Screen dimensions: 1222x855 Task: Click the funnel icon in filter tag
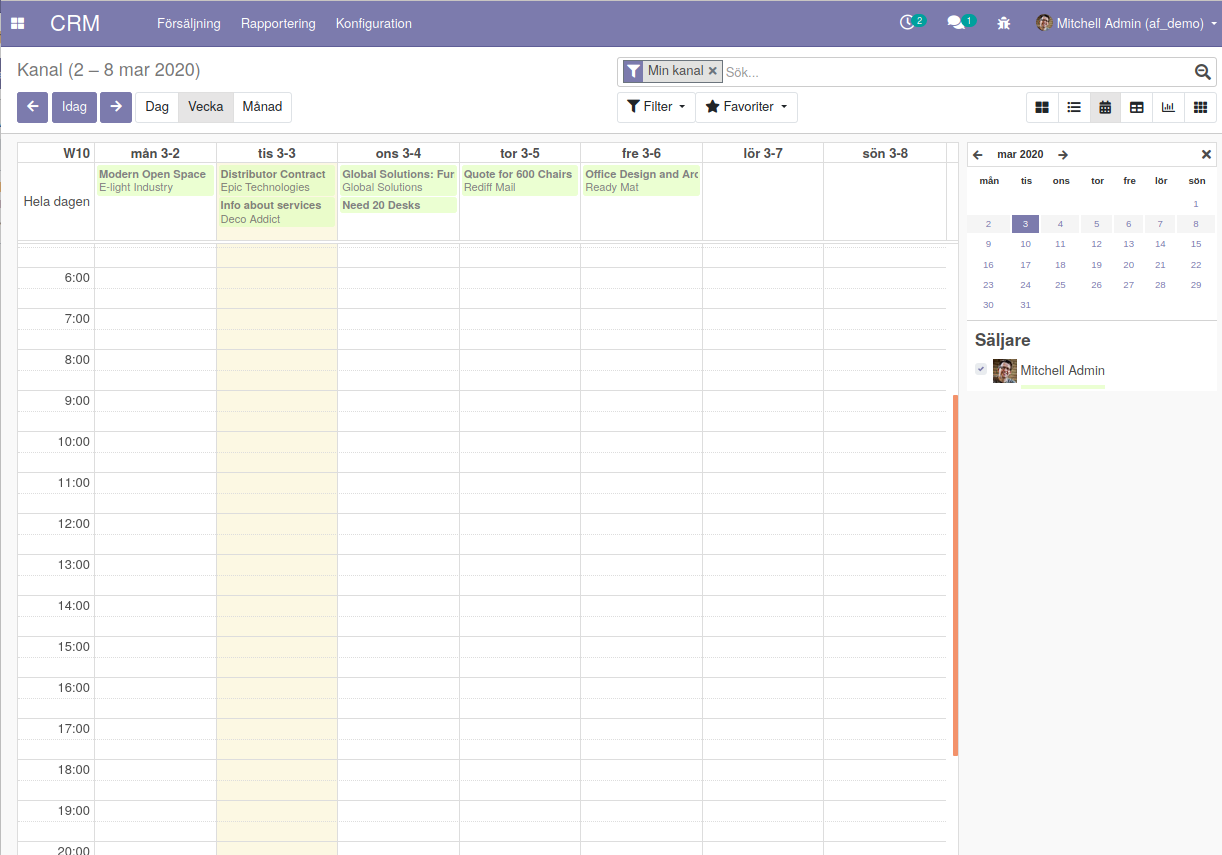click(633, 71)
